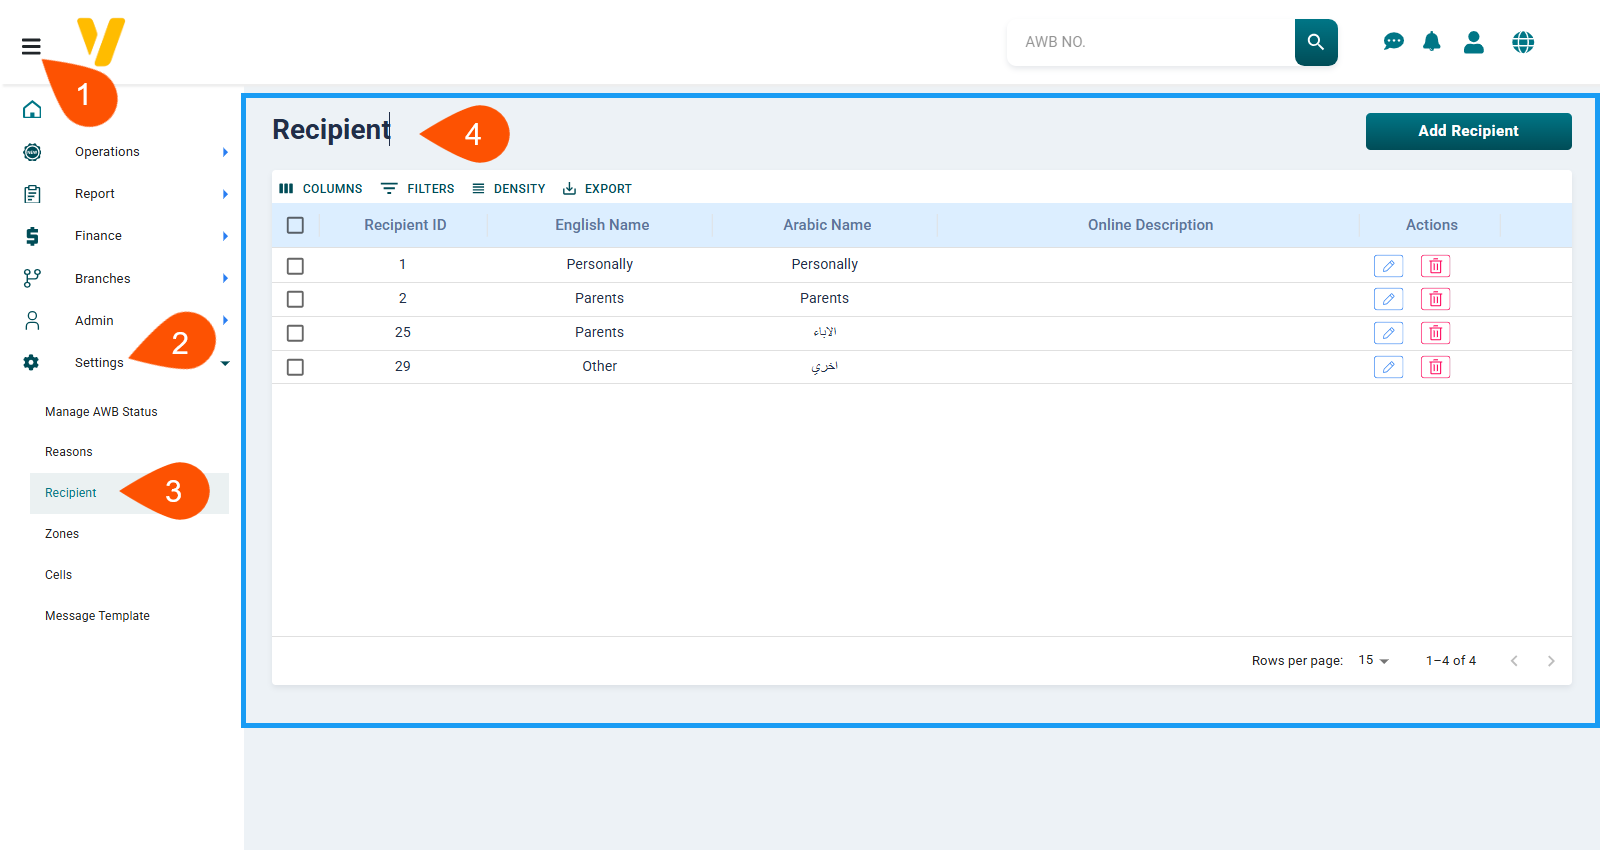
Task: Tick the checkbox for recipient ID 29
Action: click(295, 367)
